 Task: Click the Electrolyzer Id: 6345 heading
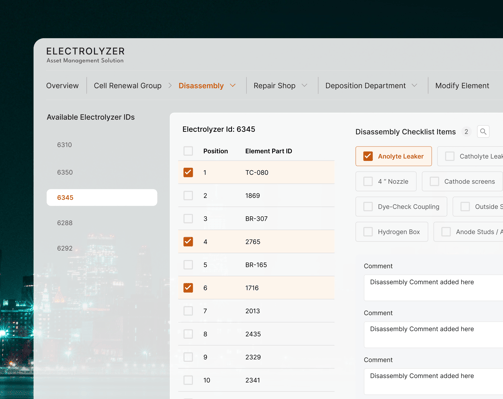(219, 129)
